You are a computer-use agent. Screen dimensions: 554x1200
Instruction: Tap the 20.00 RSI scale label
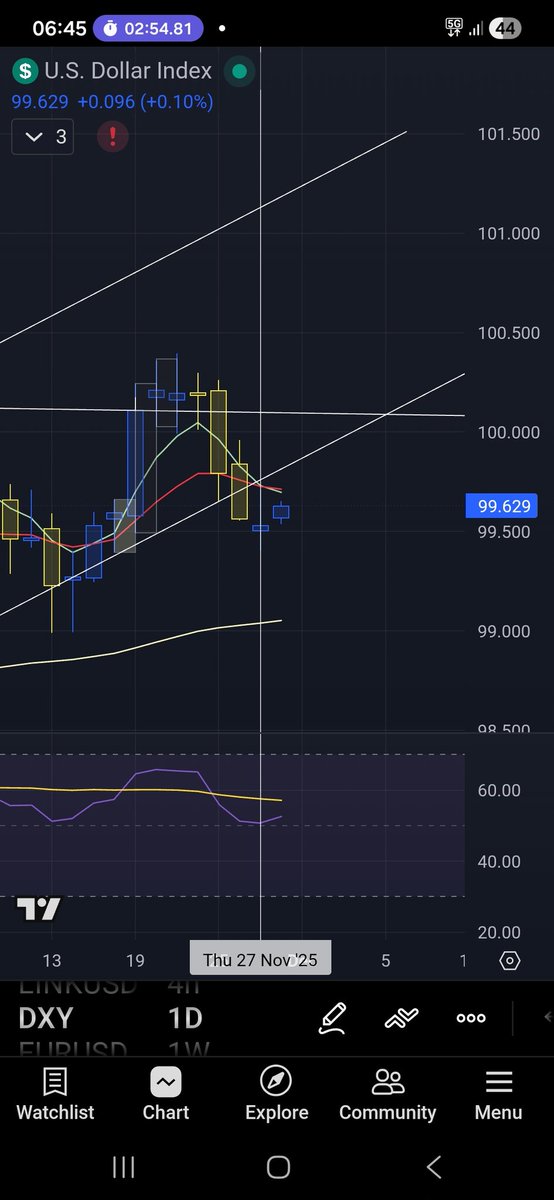click(x=499, y=933)
